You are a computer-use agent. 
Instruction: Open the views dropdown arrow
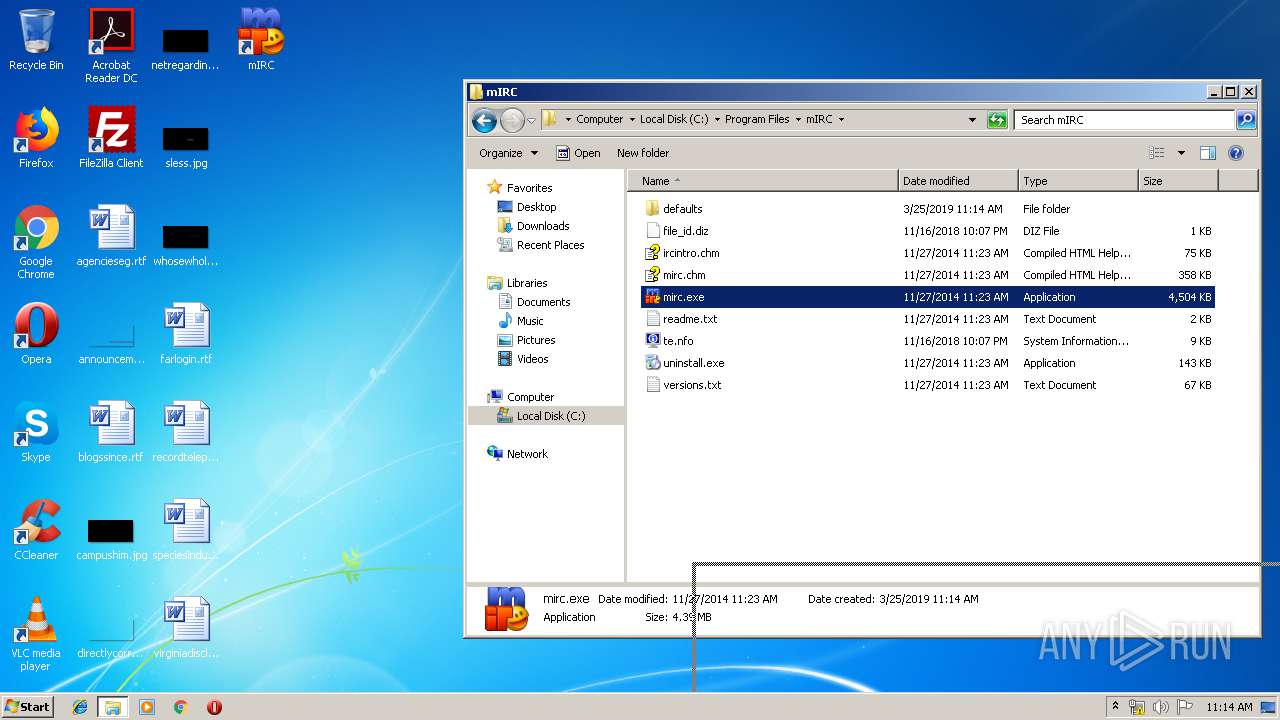coord(1181,153)
